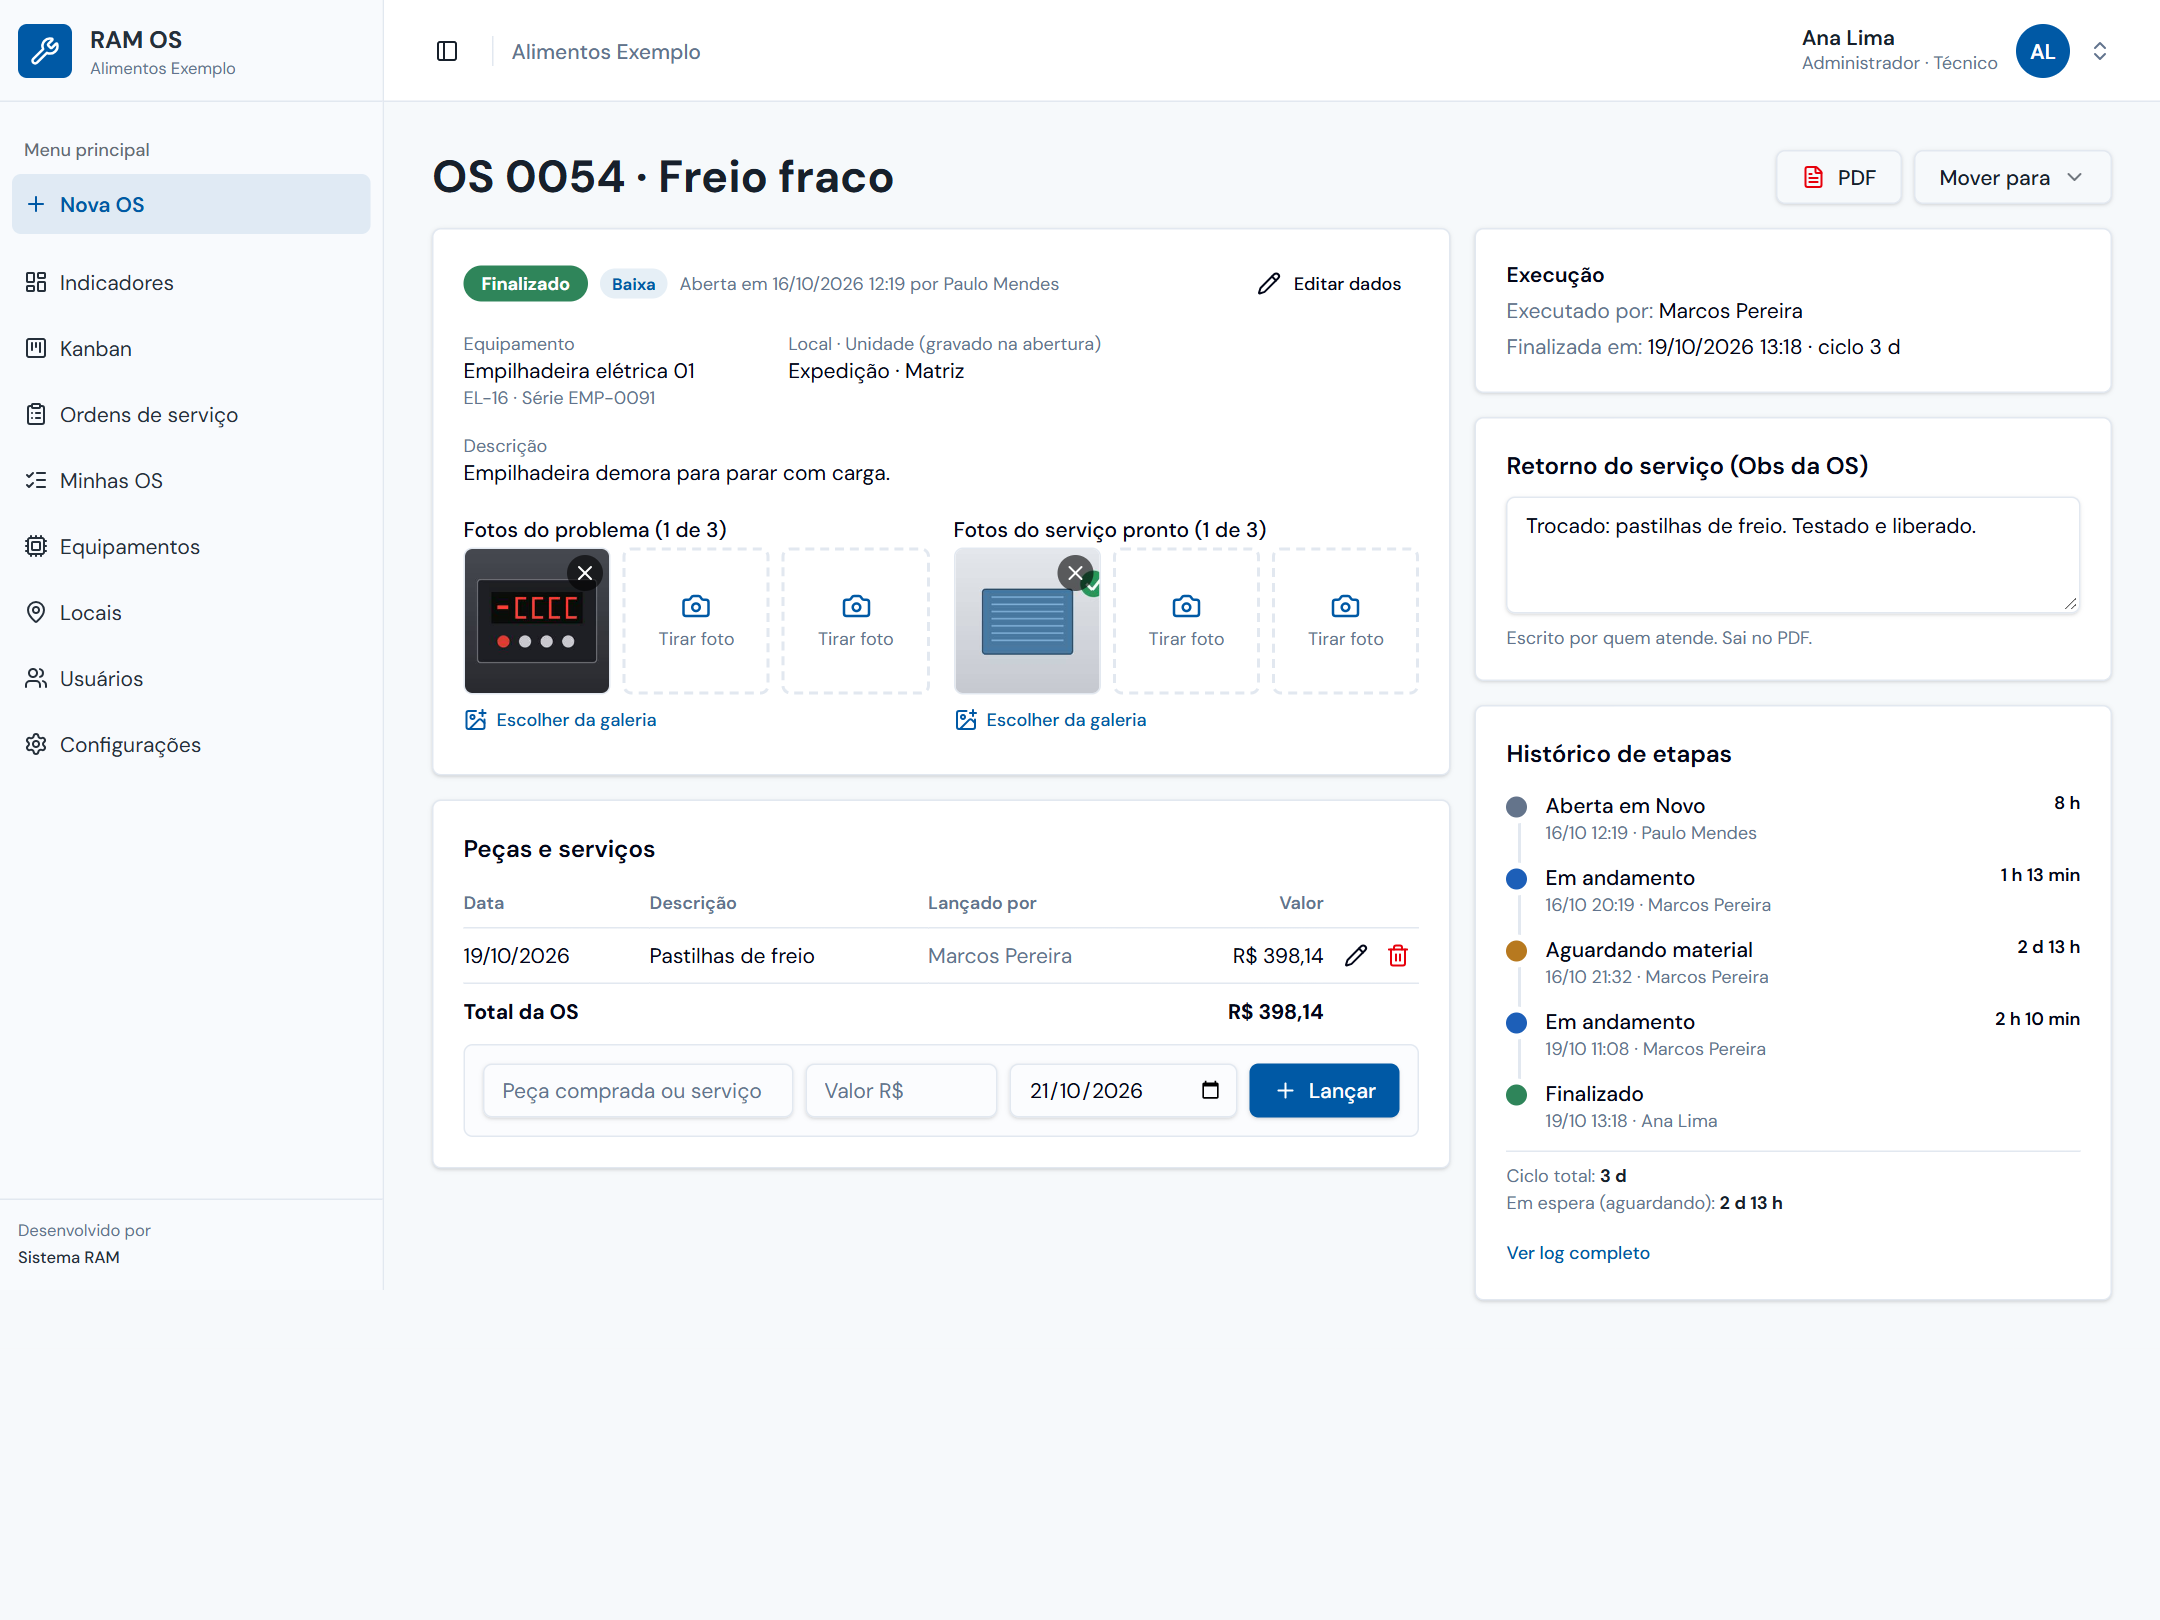Create a Nova OS
Screen dimensions: 2160x1620
[x=191, y=204]
